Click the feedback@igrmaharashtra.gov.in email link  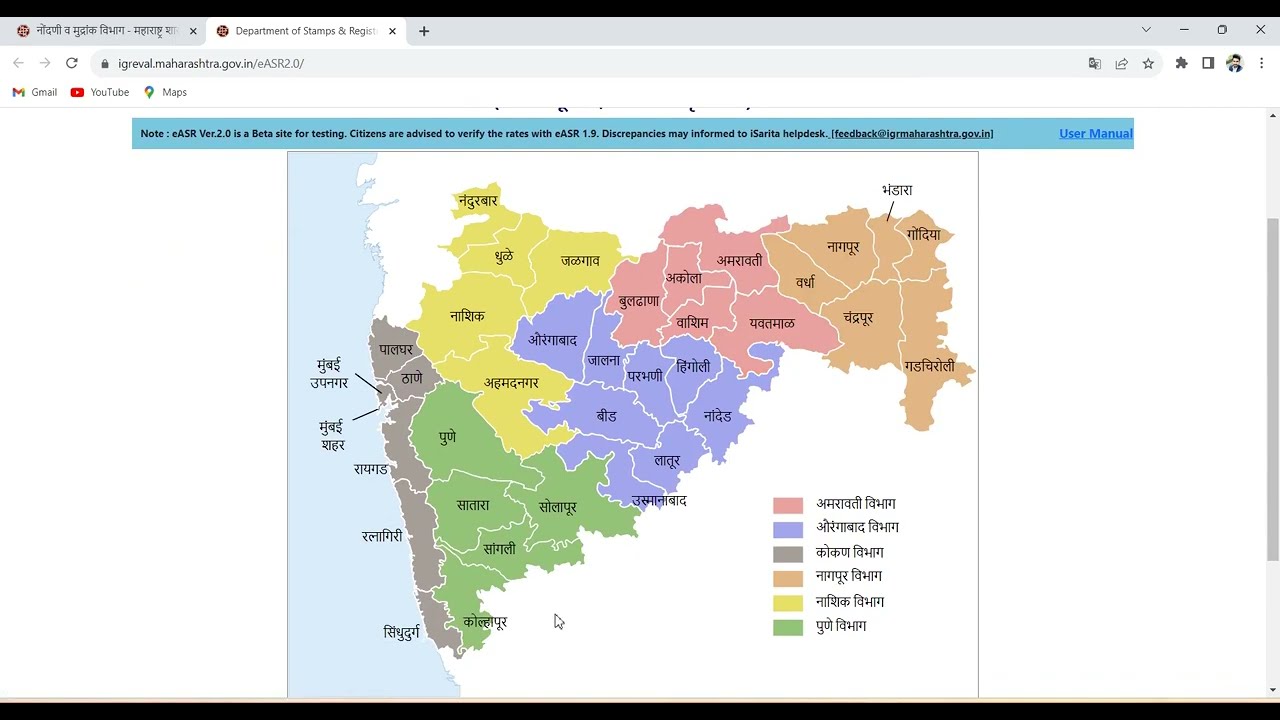pyautogui.click(x=912, y=134)
